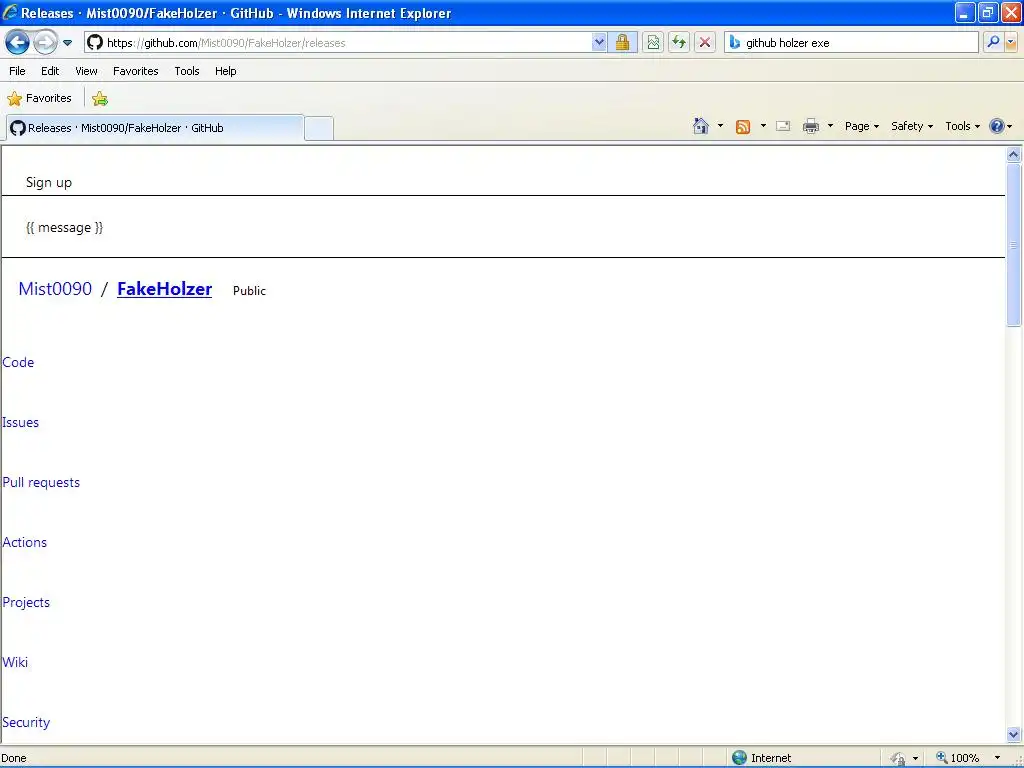The image size is (1024, 768).
Task: Click the Sign up link
Action: 49,183
